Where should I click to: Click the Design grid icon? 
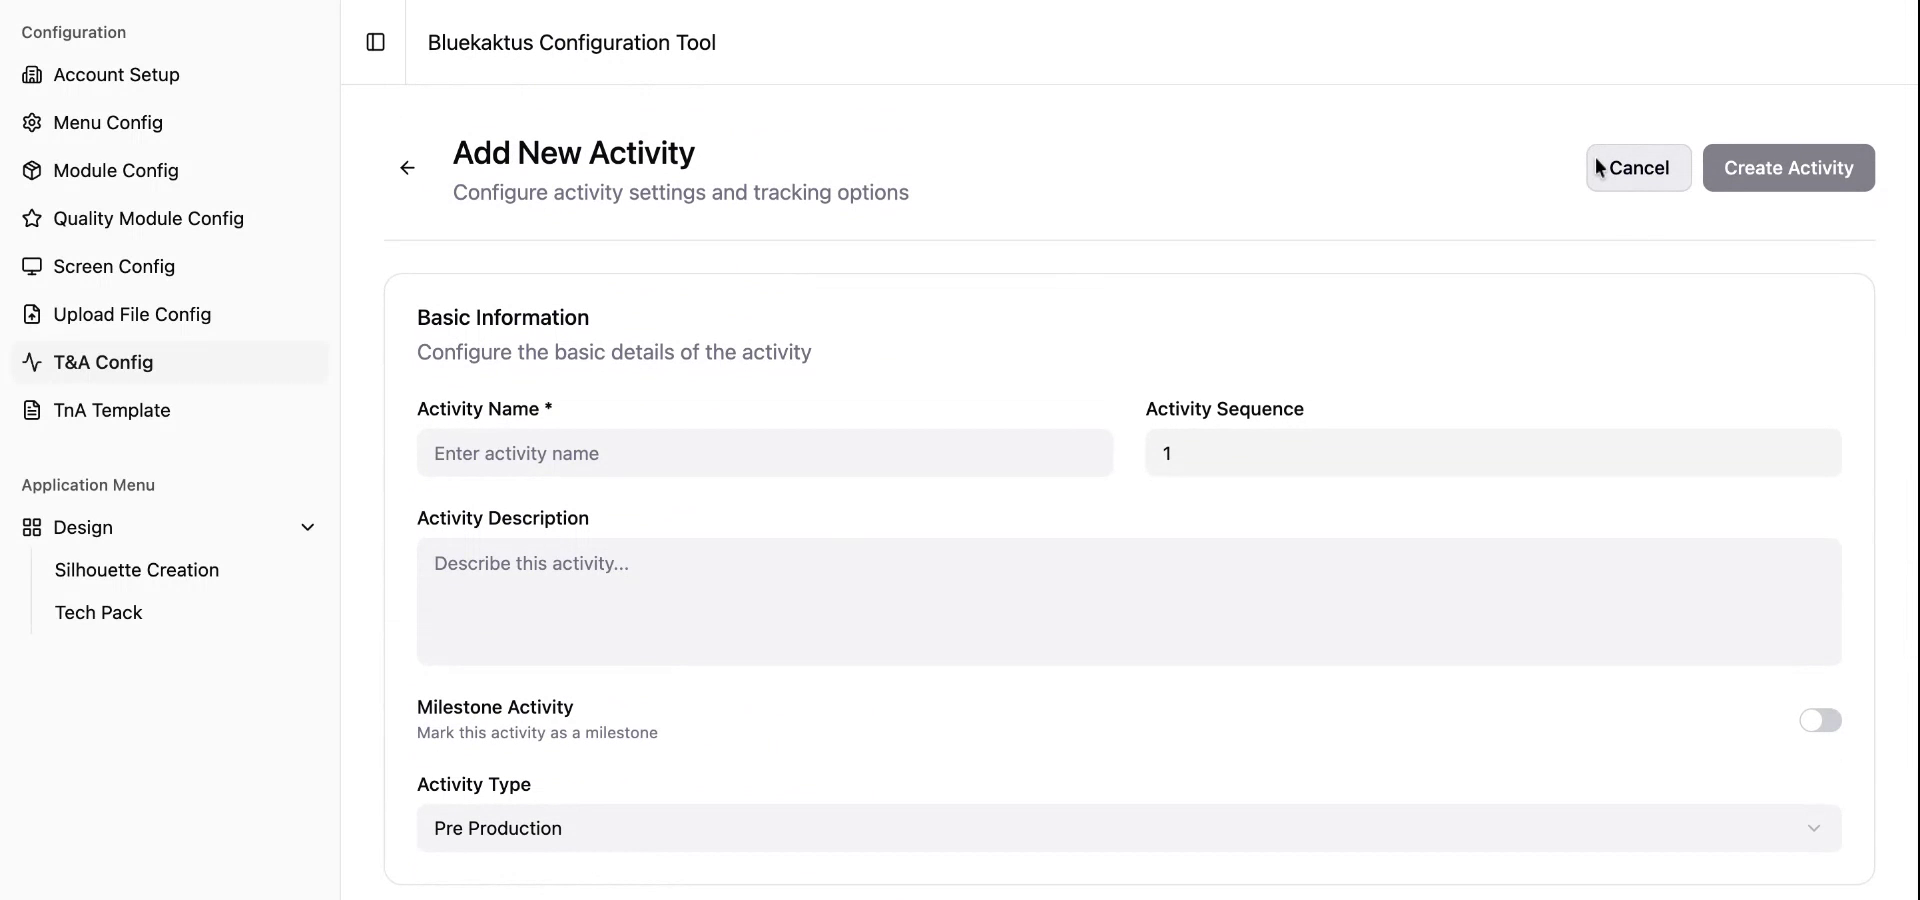[32, 528]
